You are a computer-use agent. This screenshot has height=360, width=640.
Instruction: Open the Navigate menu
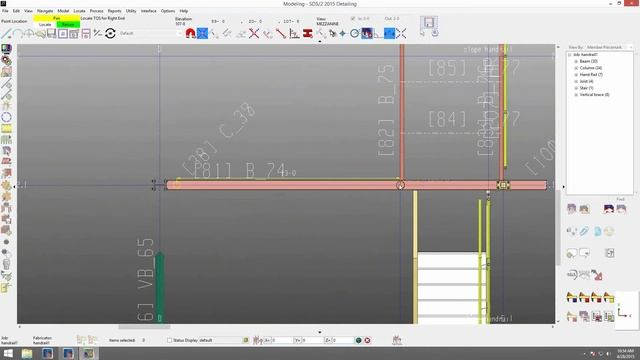click(x=45, y=11)
